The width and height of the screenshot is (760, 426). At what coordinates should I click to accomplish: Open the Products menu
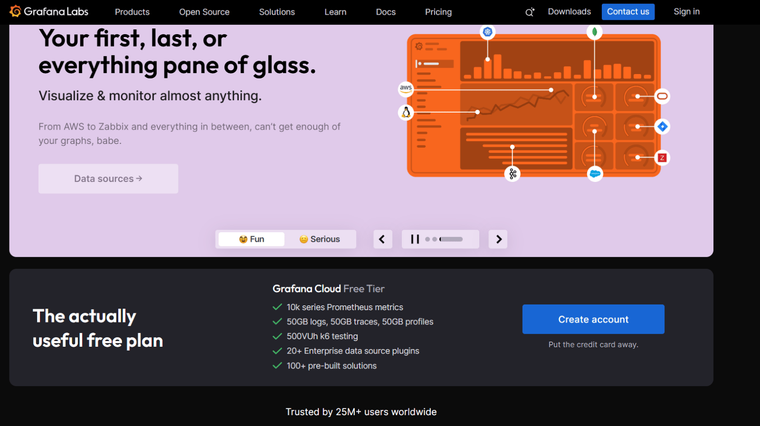tap(132, 12)
